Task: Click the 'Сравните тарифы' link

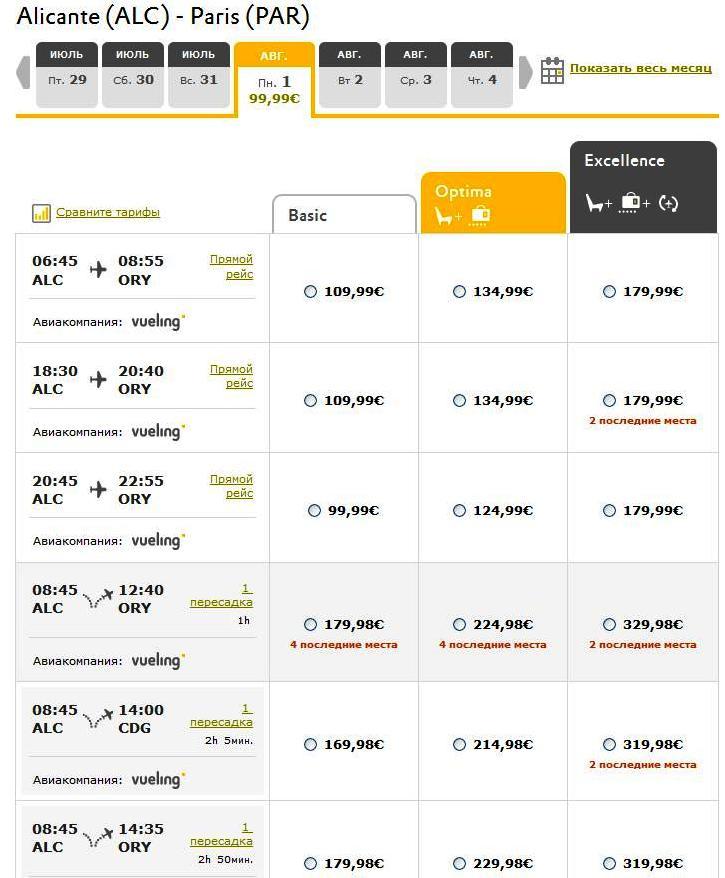Action: [108, 212]
